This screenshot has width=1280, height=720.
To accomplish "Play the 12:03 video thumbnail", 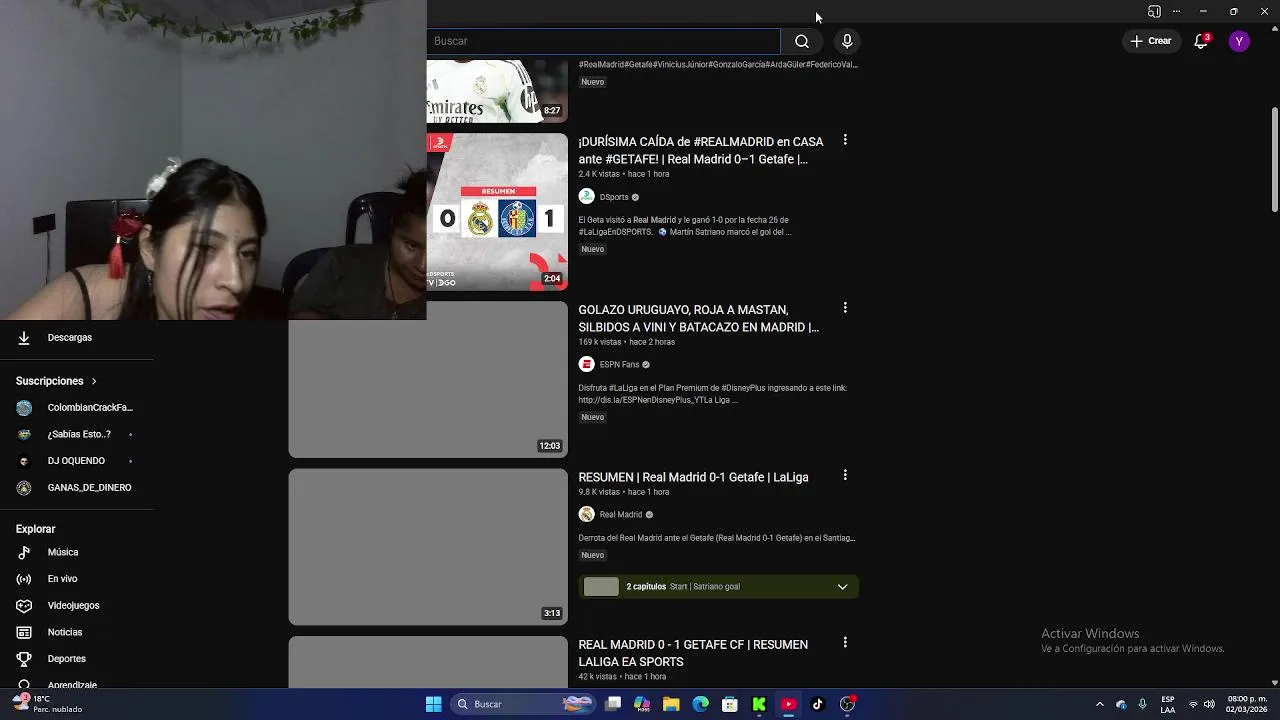I will [428, 379].
